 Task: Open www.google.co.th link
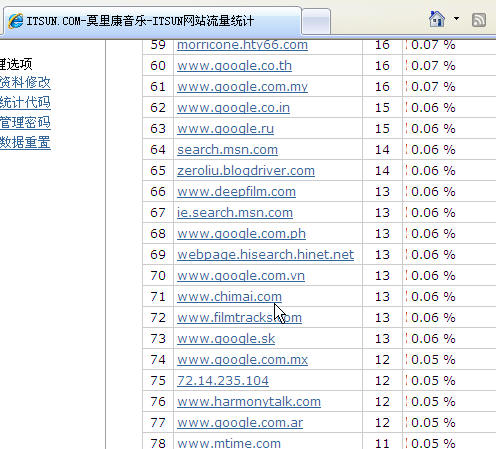pyautogui.click(x=234, y=66)
